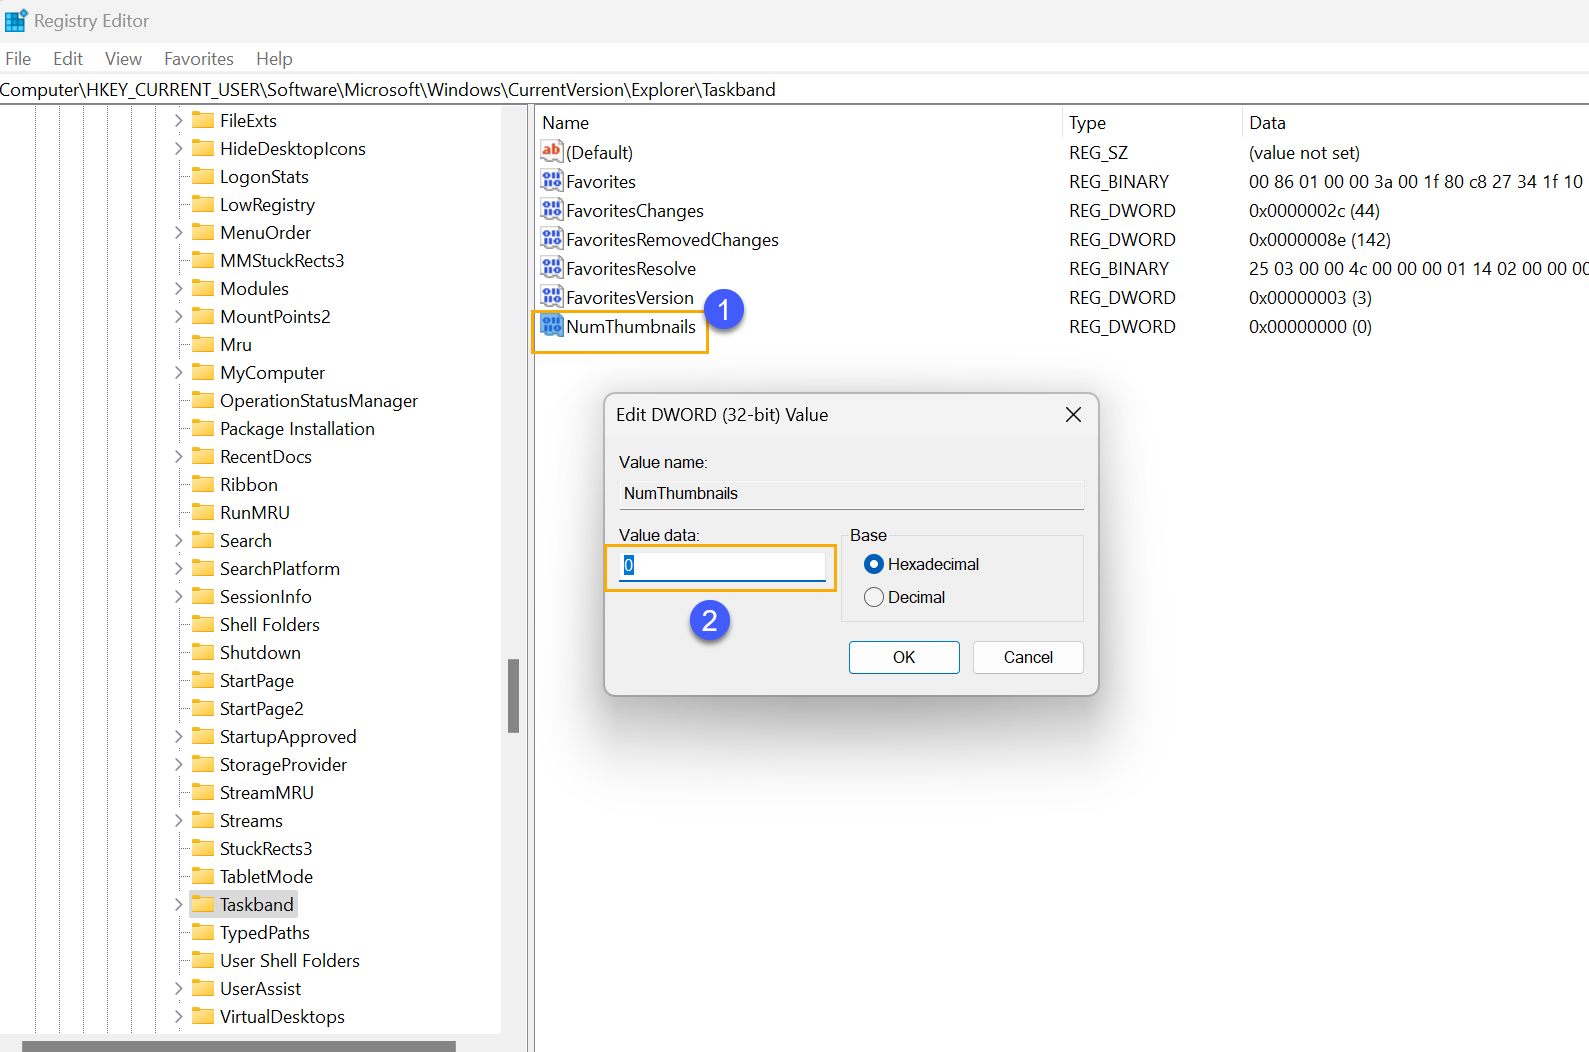Expand the Streams key
The height and width of the screenshot is (1052, 1589).
pos(178,820)
